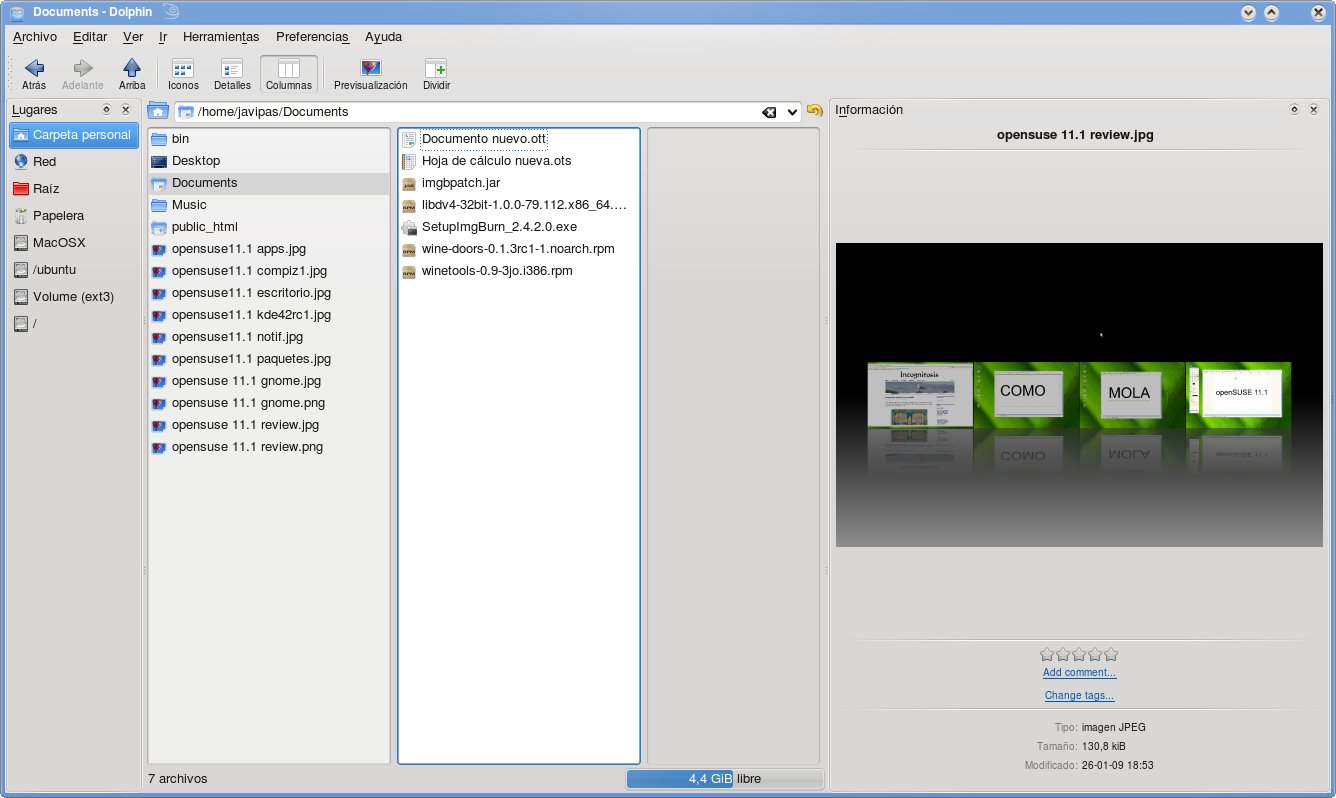Click the Dolphin window menu icon in title bar

(x=16, y=12)
